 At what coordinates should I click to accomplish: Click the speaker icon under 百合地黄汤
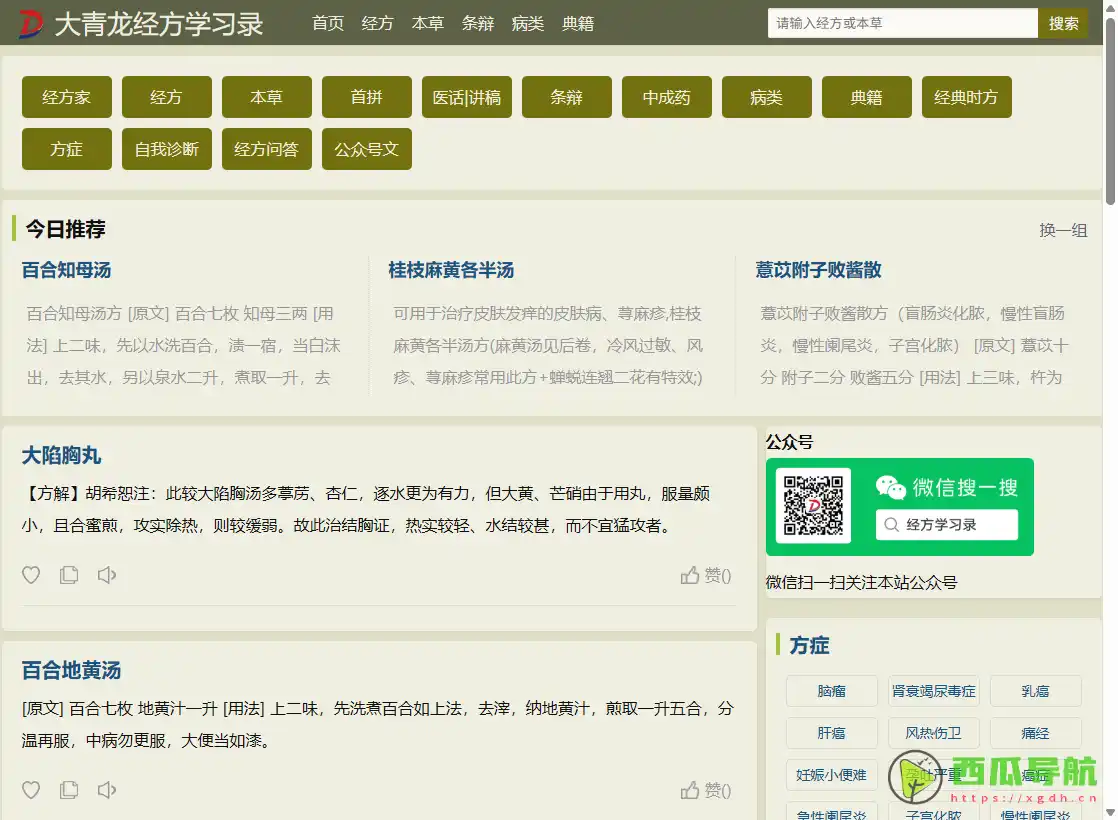click(107, 790)
